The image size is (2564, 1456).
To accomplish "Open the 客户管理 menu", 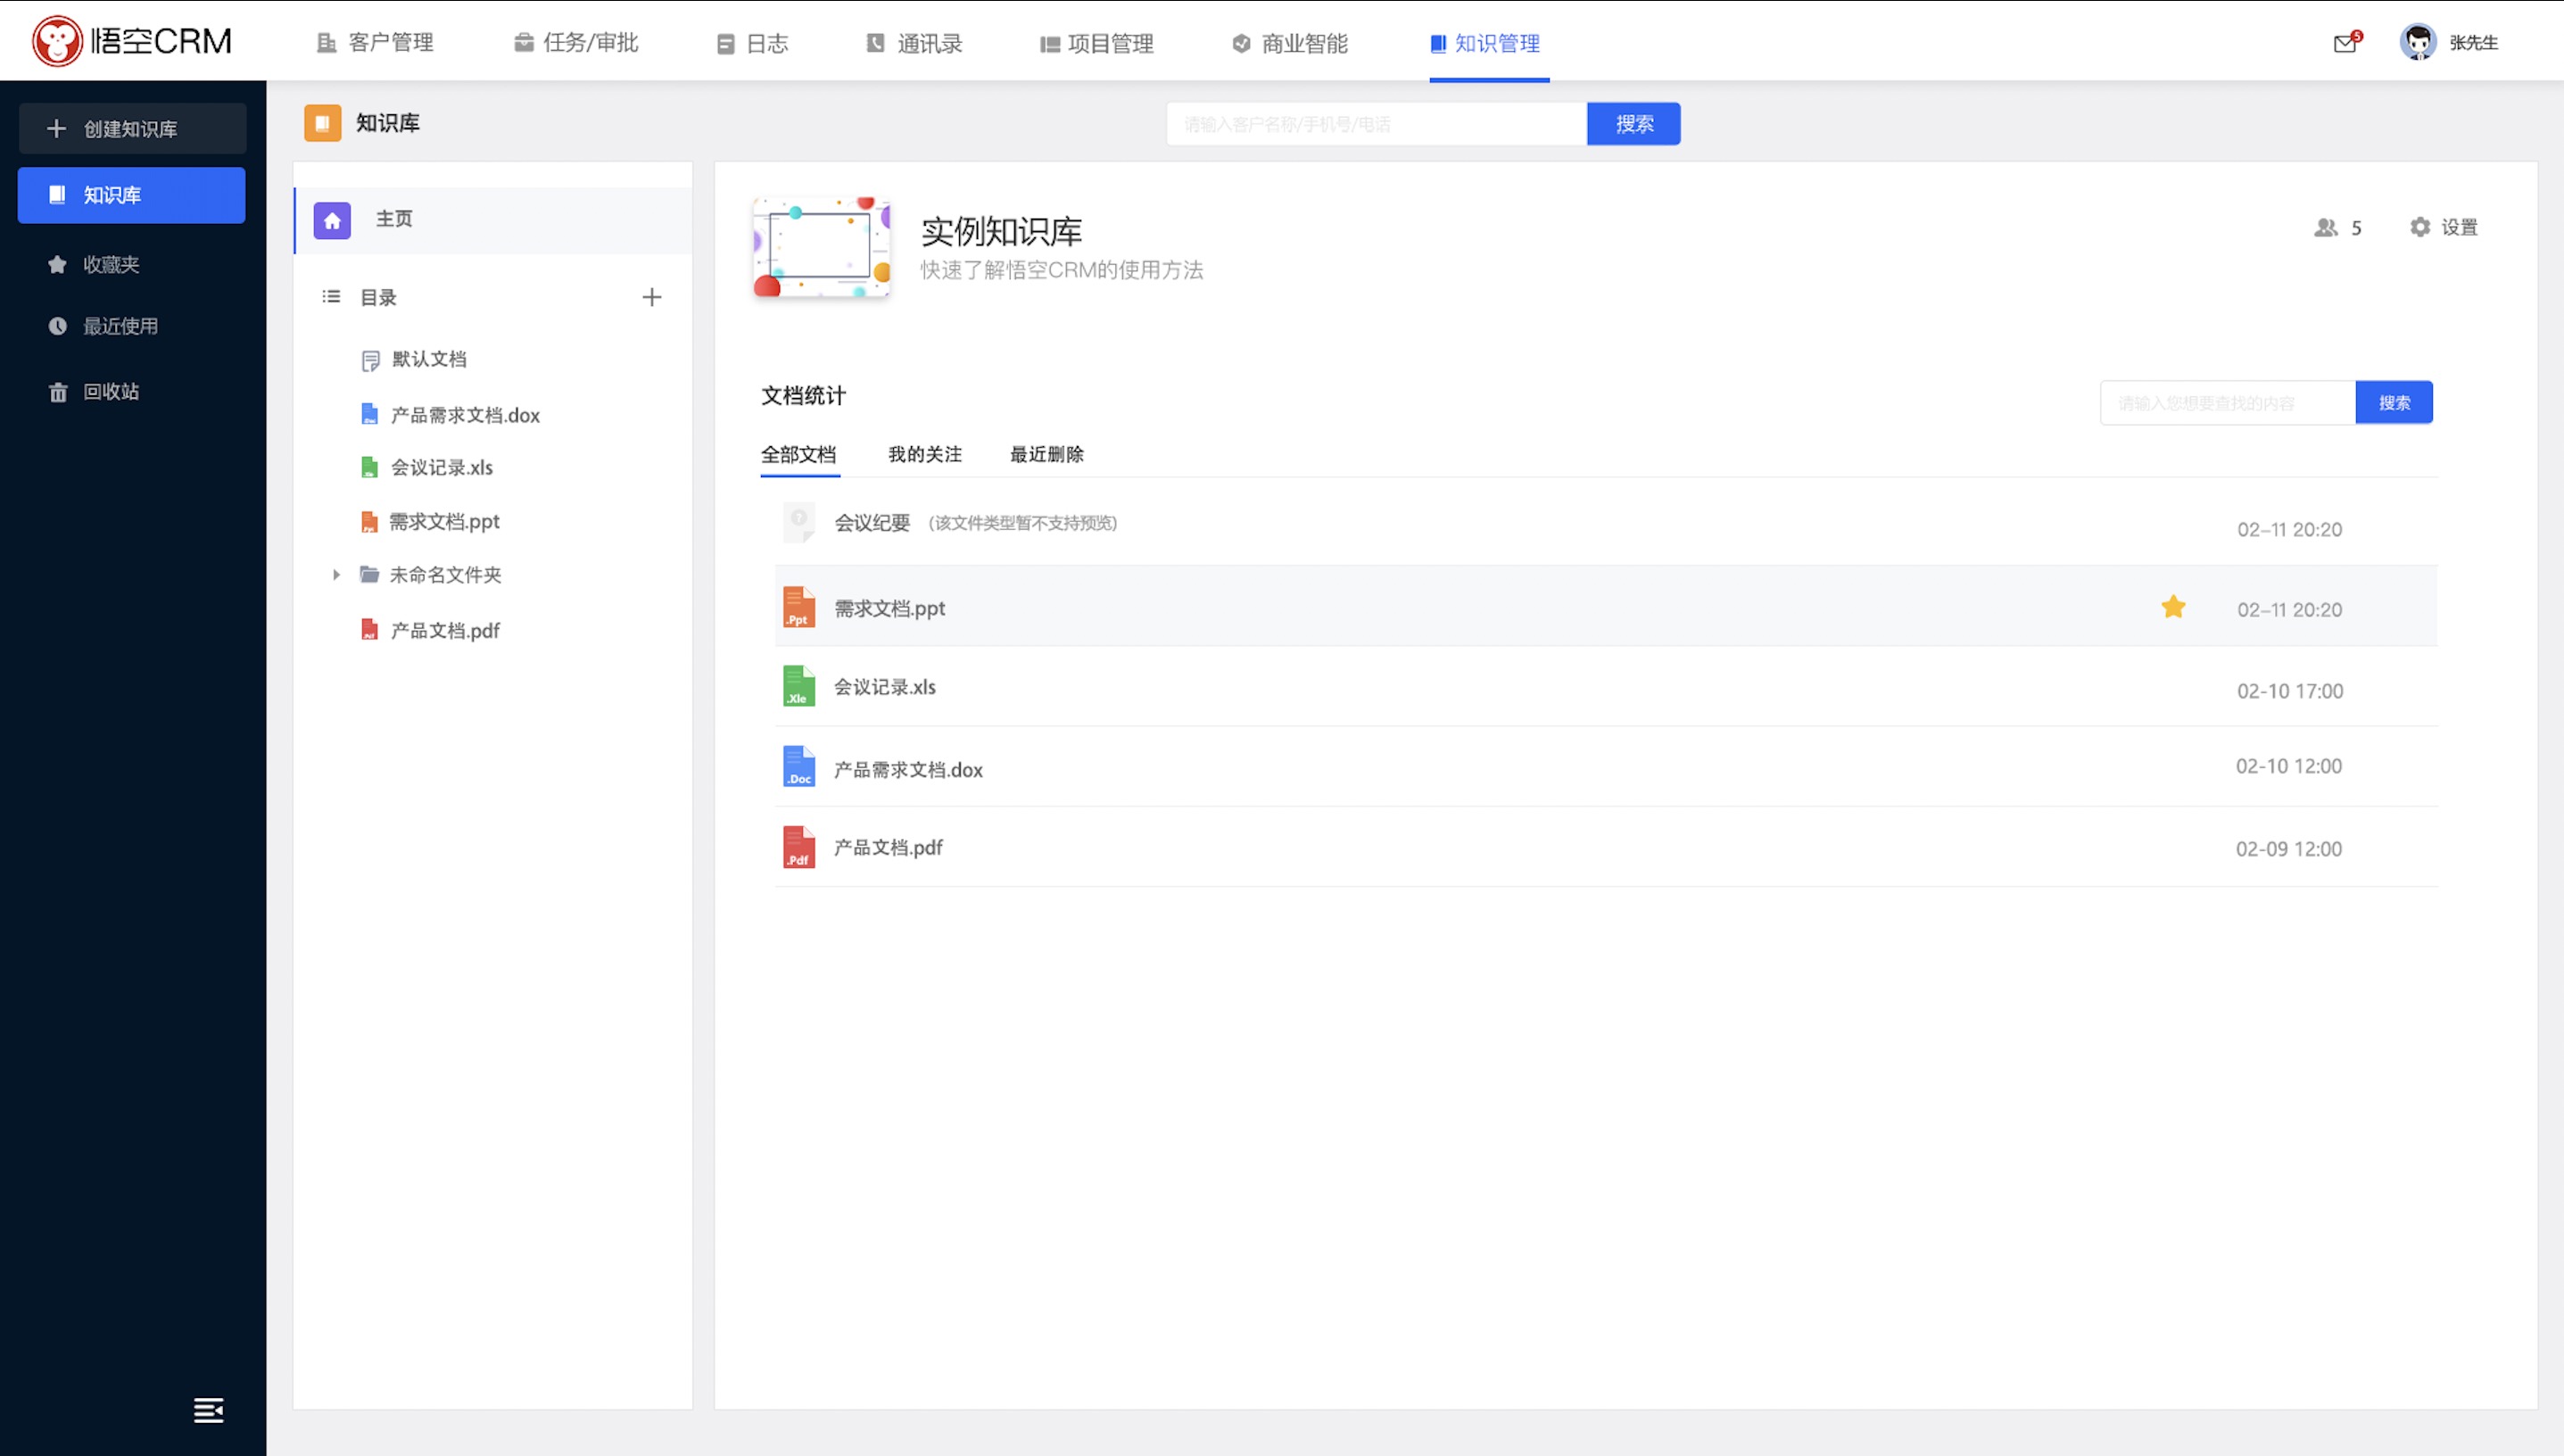I will (x=375, y=43).
